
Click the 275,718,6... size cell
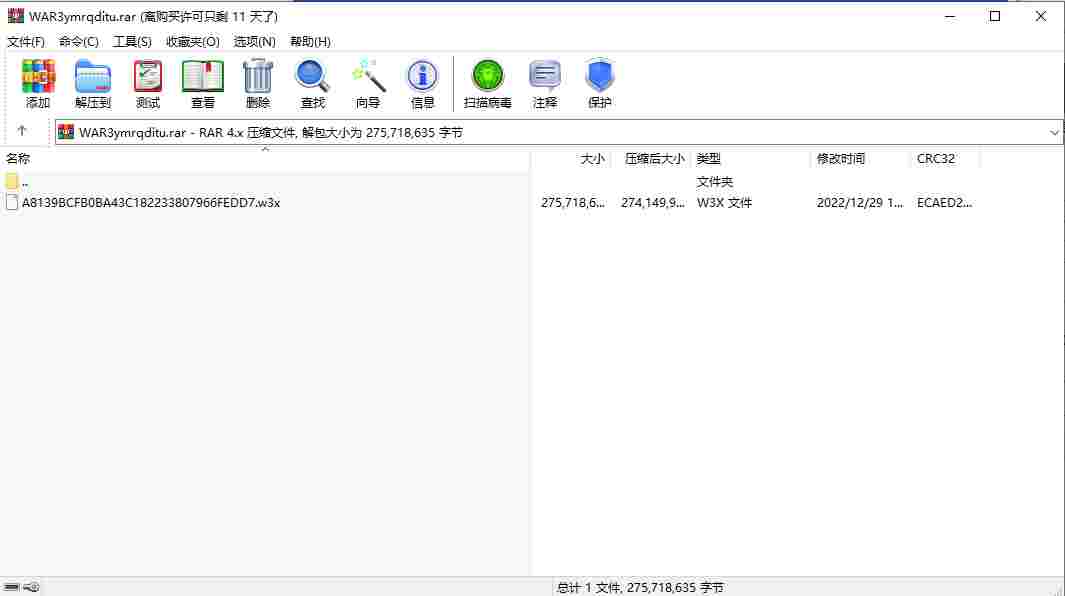pos(573,203)
